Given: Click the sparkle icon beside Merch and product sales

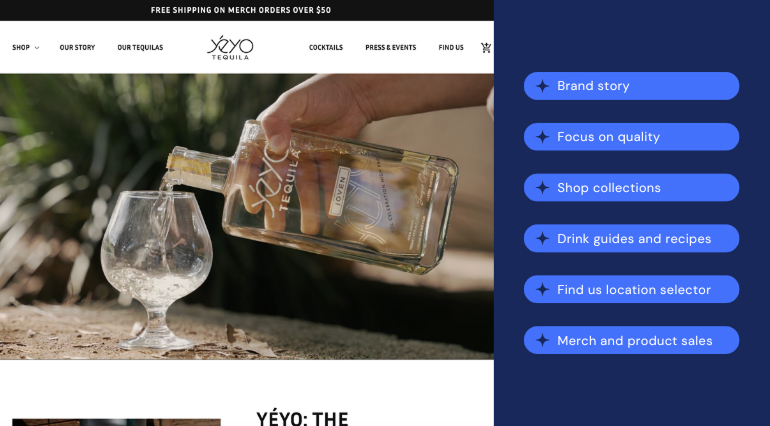Looking at the screenshot, I should (542, 341).
